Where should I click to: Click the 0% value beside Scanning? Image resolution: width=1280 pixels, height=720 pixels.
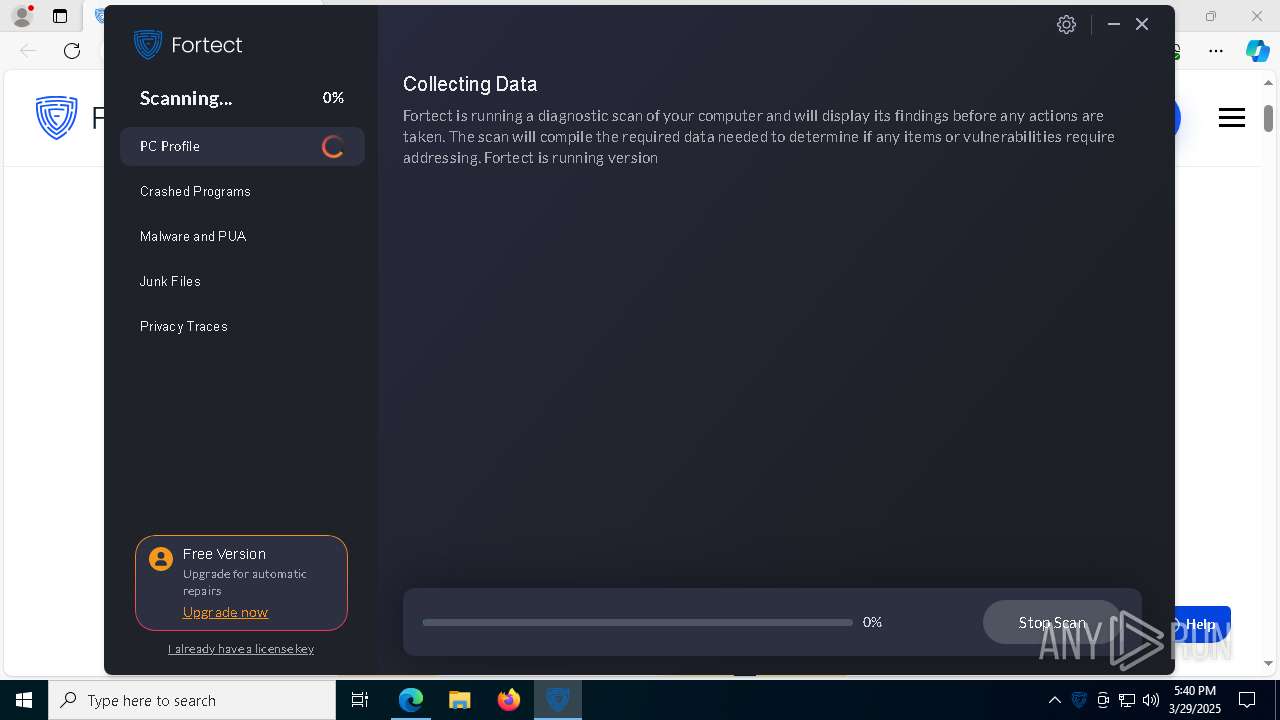tap(333, 97)
